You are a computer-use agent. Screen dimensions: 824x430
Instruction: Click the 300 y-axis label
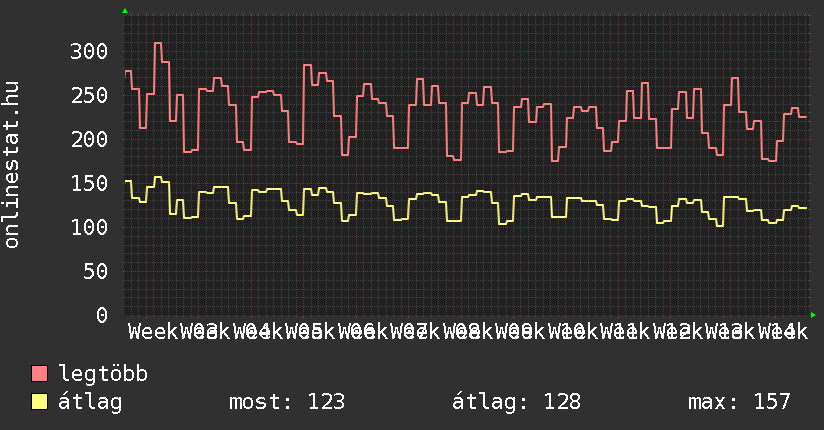pos(88,51)
